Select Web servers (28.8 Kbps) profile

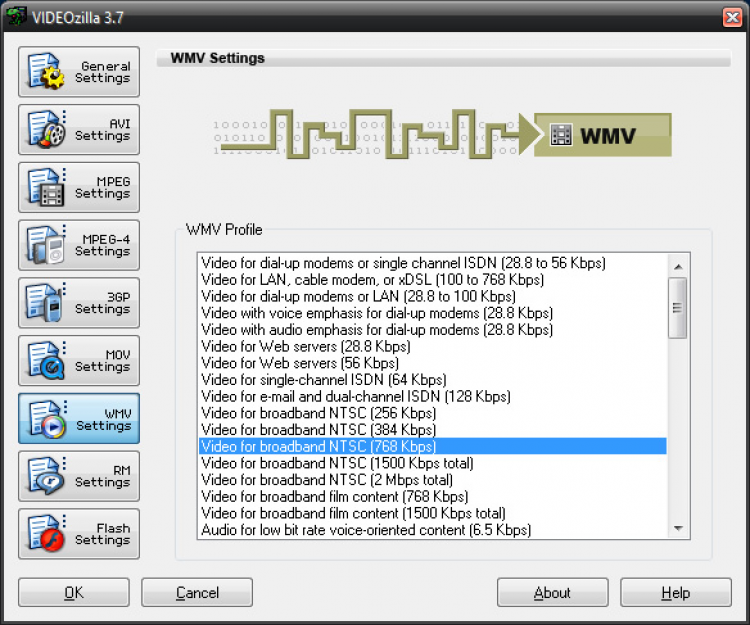(x=432, y=346)
